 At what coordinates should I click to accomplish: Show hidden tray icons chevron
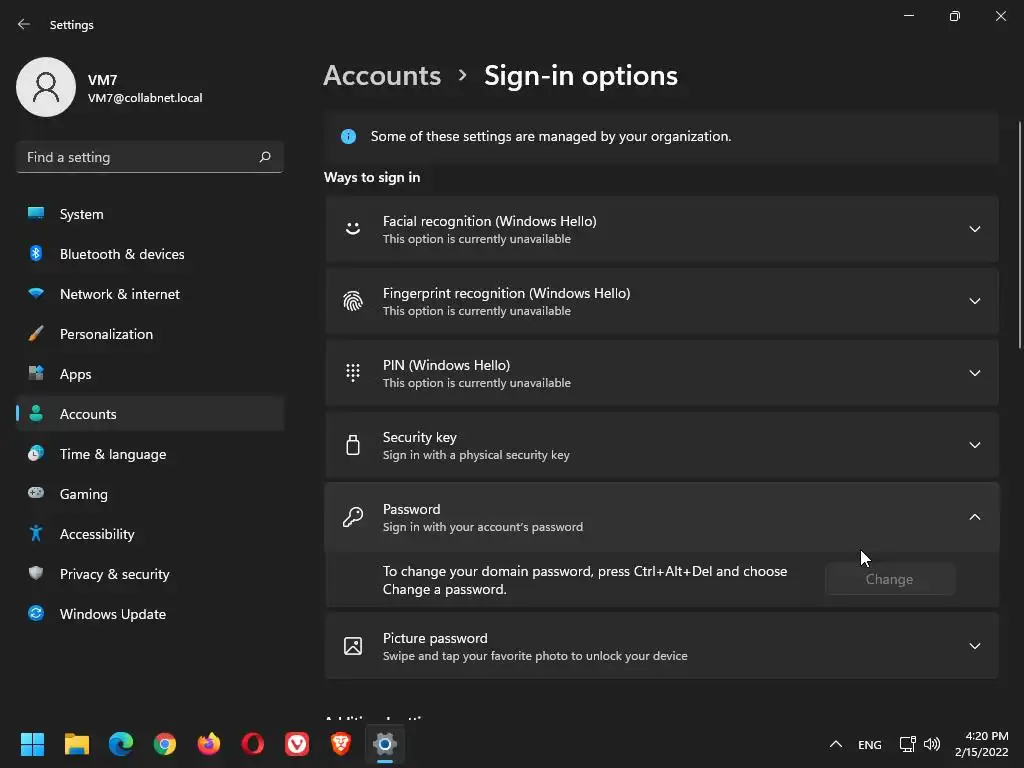point(835,744)
